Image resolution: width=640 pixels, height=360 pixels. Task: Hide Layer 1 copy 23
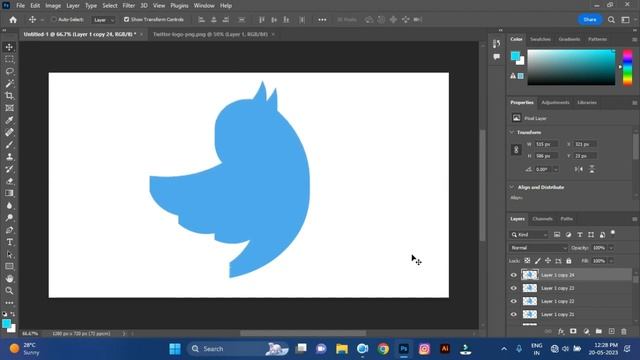513,288
